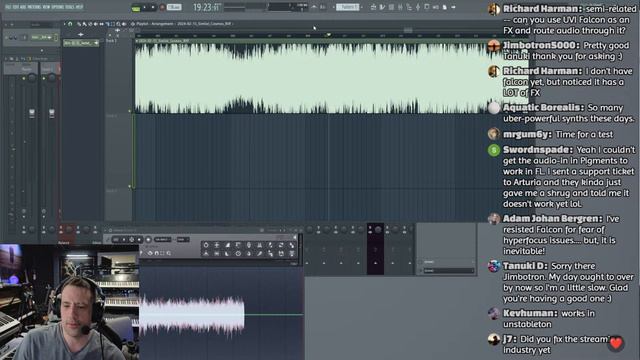Click the waveform in the Edison editor
Screen dimensions: 640x360
tap(192, 314)
